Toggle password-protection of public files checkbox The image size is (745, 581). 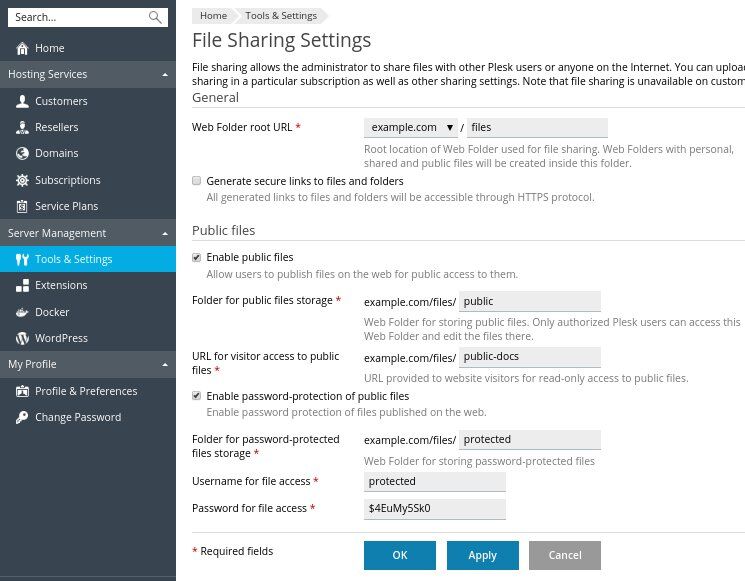pos(196,395)
